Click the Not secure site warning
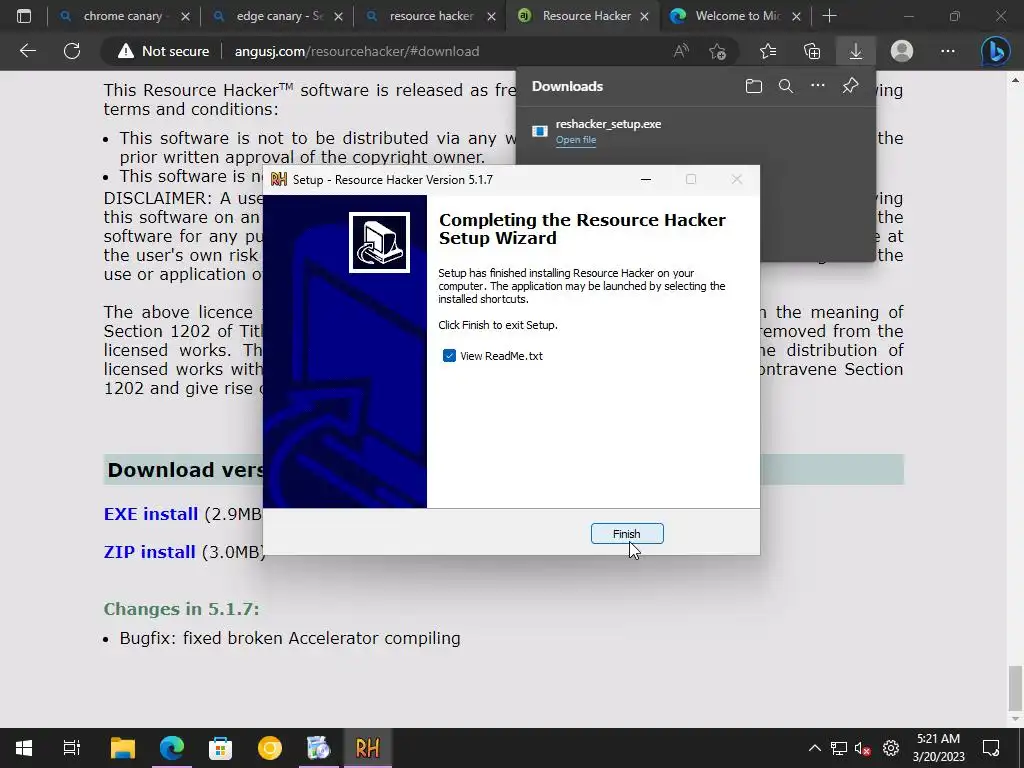The width and height of the screenshot is (1024, 768). [163, 51]
